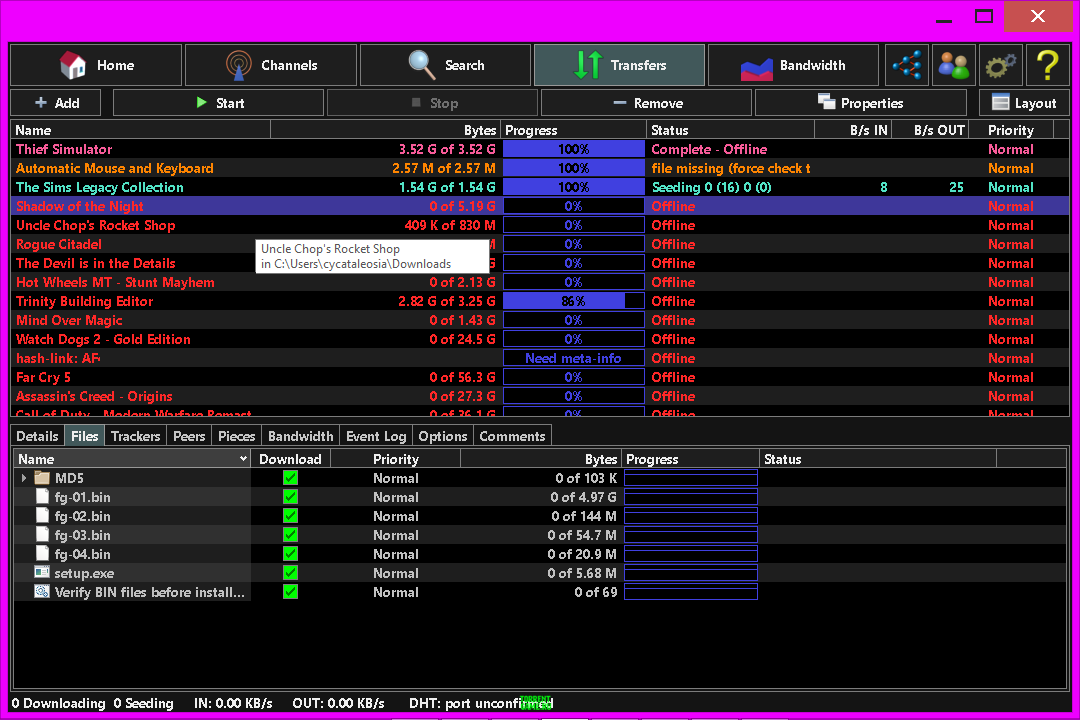Viewport: 1080px width, 720px height.
Task: Expand the MD5 folder tree
Action: tap(24, 479)
